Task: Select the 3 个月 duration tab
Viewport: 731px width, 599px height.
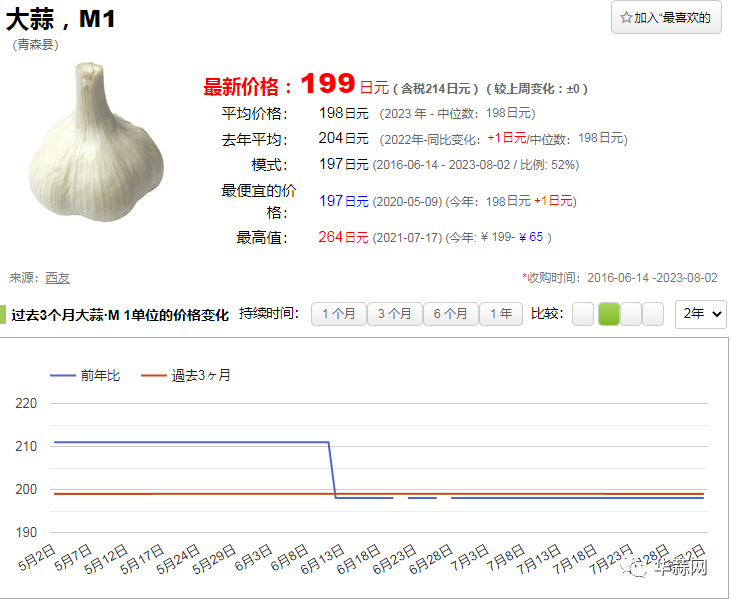Action: click(394, 314)
